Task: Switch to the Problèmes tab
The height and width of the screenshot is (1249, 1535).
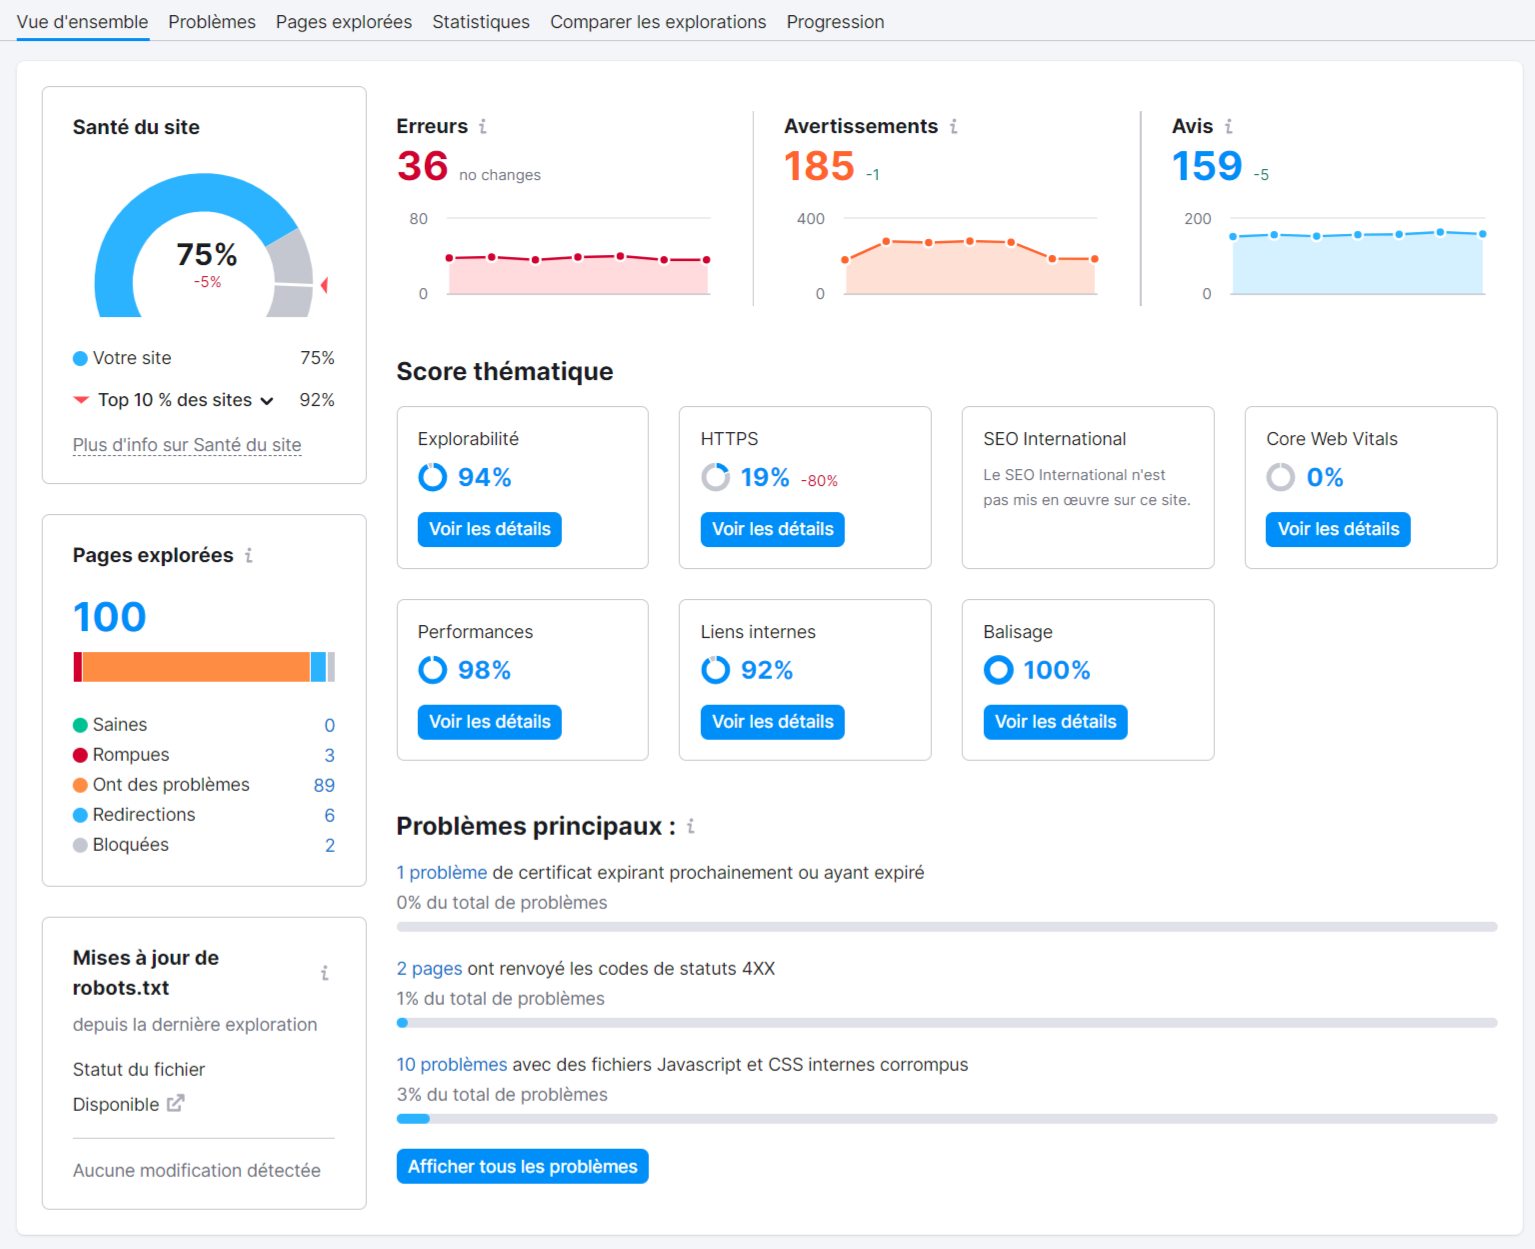Action: click(x=212, y=21)
